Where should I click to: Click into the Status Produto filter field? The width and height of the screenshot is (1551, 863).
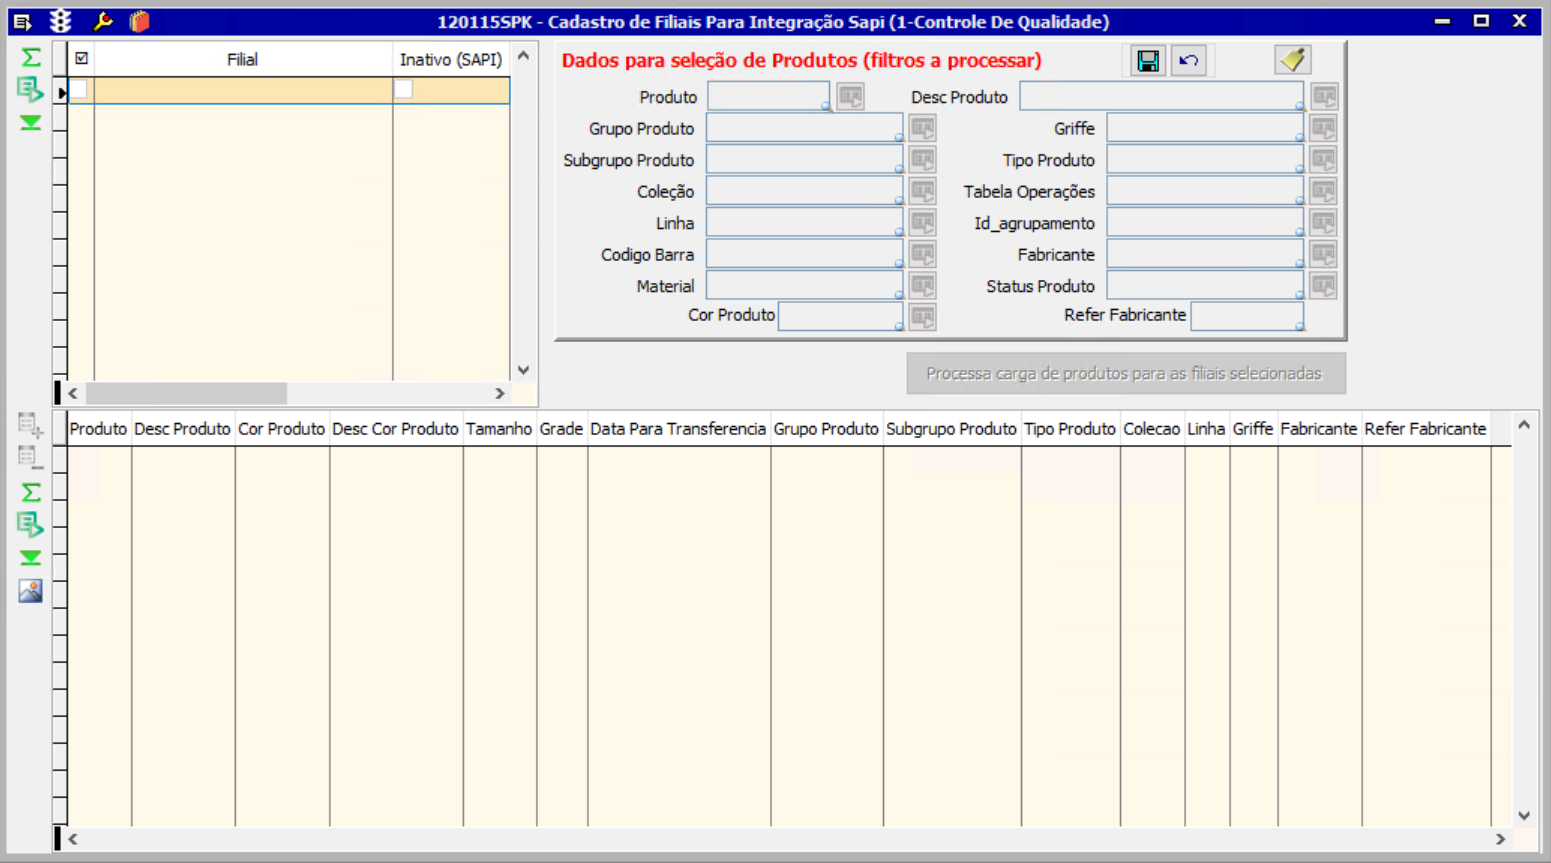click(1205, 285)
